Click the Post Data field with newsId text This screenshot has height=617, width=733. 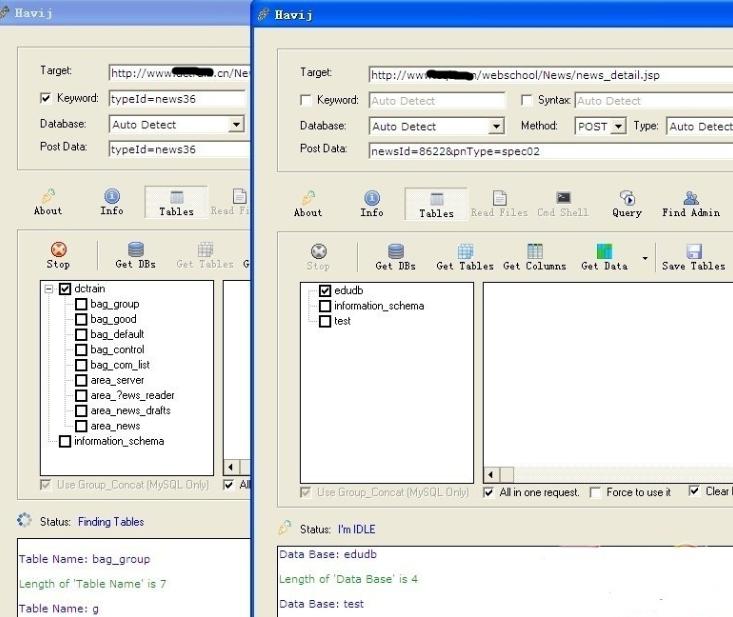tap(551, 151)
